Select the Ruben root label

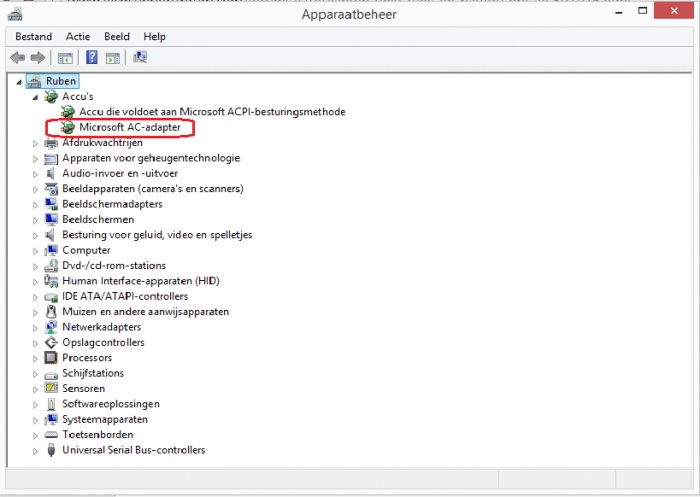(x=61, y=81)
